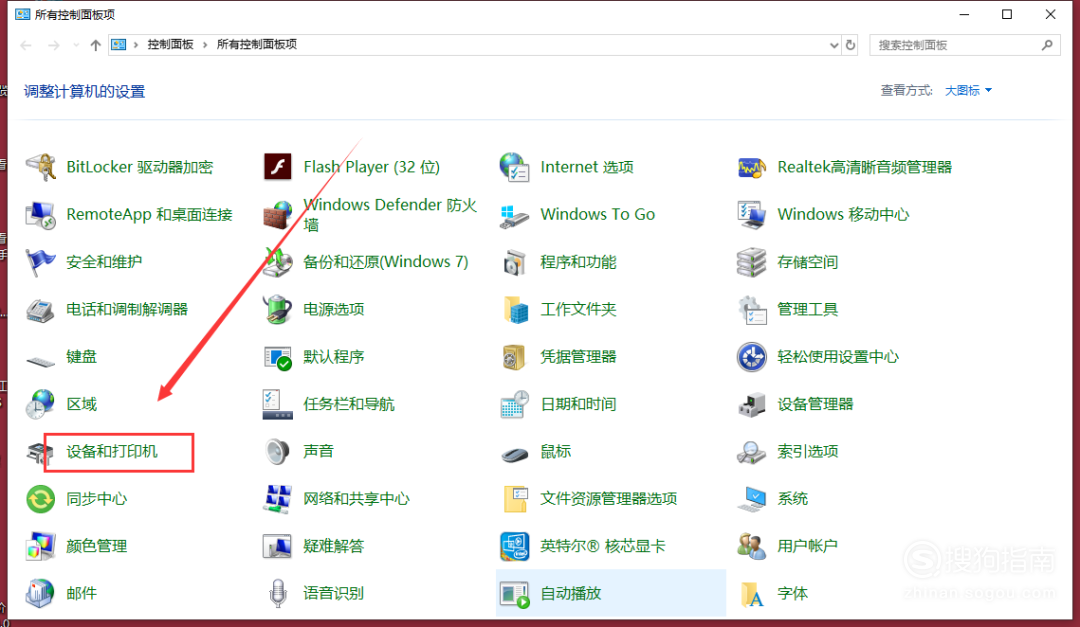Open the 网络和共享中心 icon
Screen dimensions: 1080x627
coord(278,499)
